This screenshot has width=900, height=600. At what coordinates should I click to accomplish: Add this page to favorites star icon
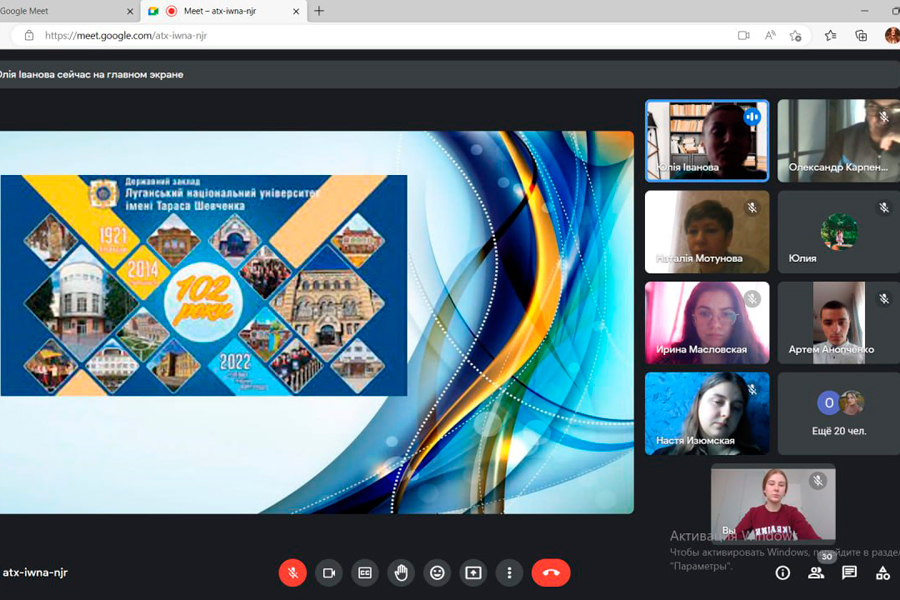pyautogui.click(x=796, y=35)
